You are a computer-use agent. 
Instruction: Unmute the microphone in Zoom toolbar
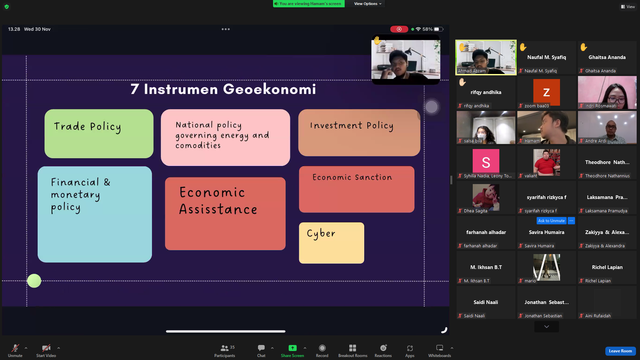[15, 350]
